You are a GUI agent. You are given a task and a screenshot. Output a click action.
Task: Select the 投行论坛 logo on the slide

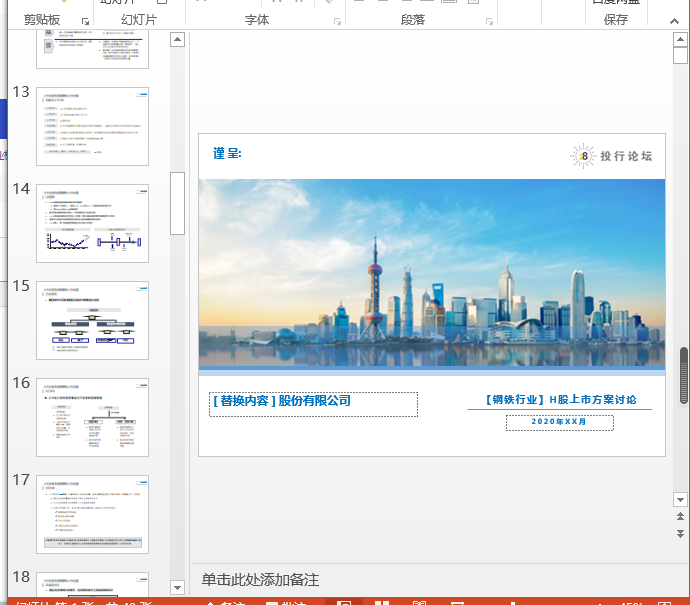(612, 156)
